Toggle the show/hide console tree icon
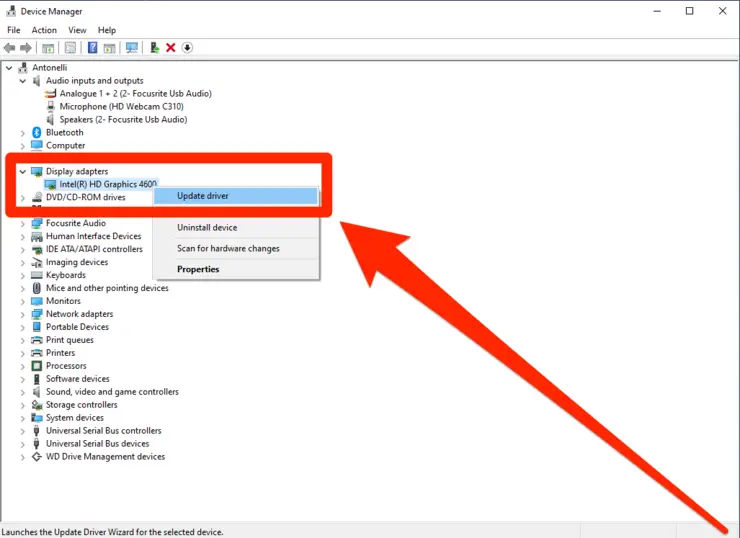The image size is (740, 538). [x=48, y=48]
